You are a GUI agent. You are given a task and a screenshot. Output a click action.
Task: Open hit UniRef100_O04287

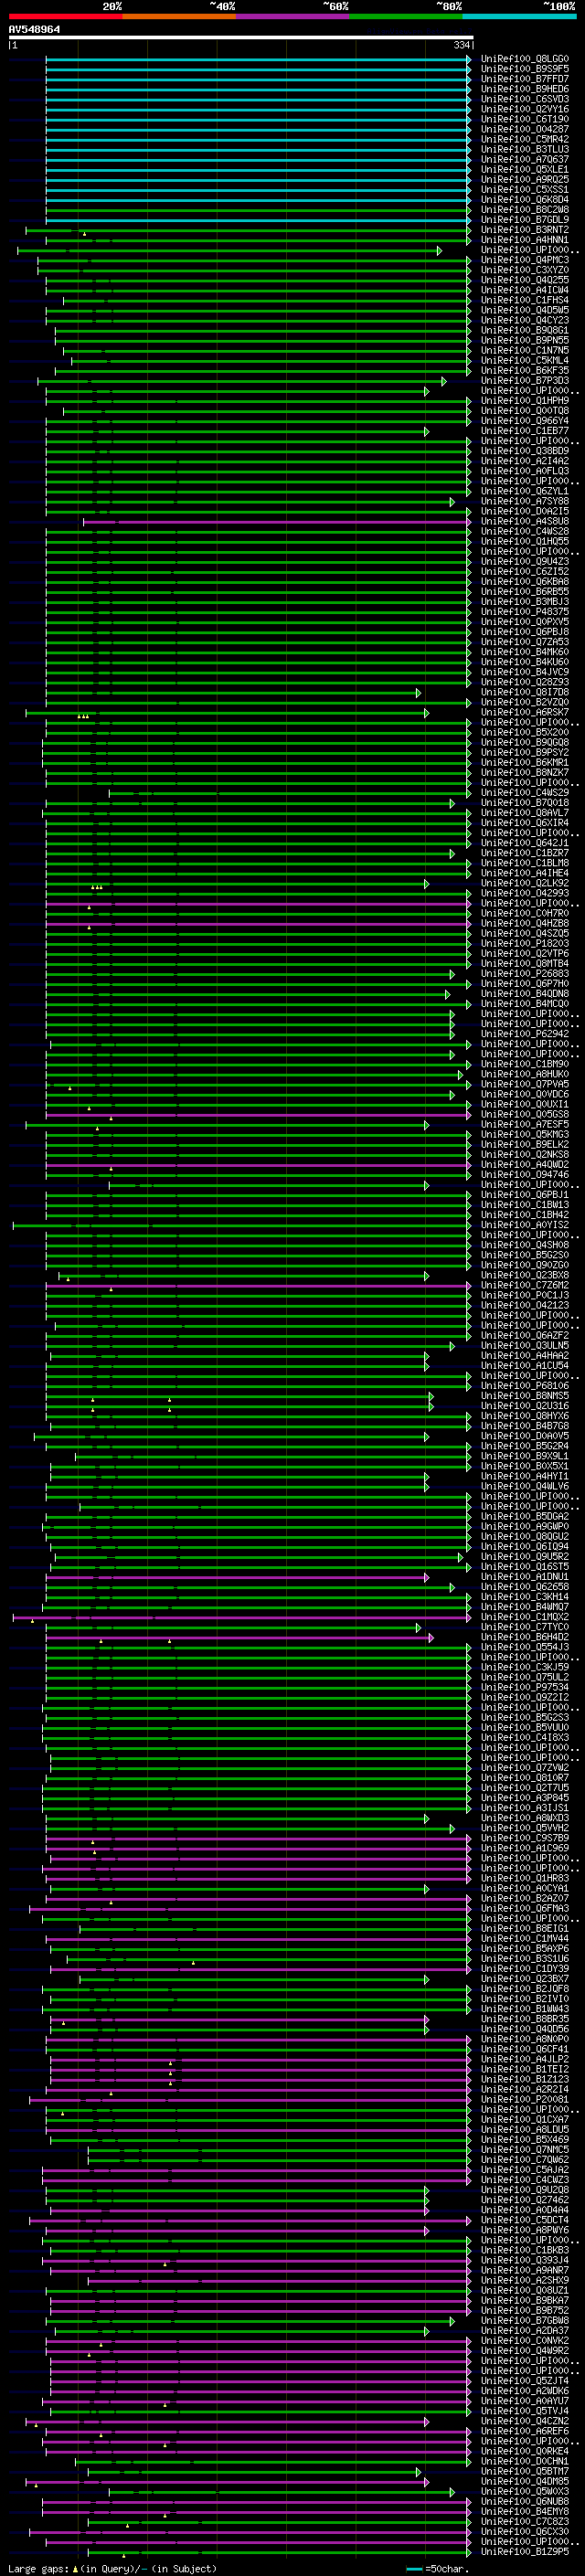pos(525,129)
